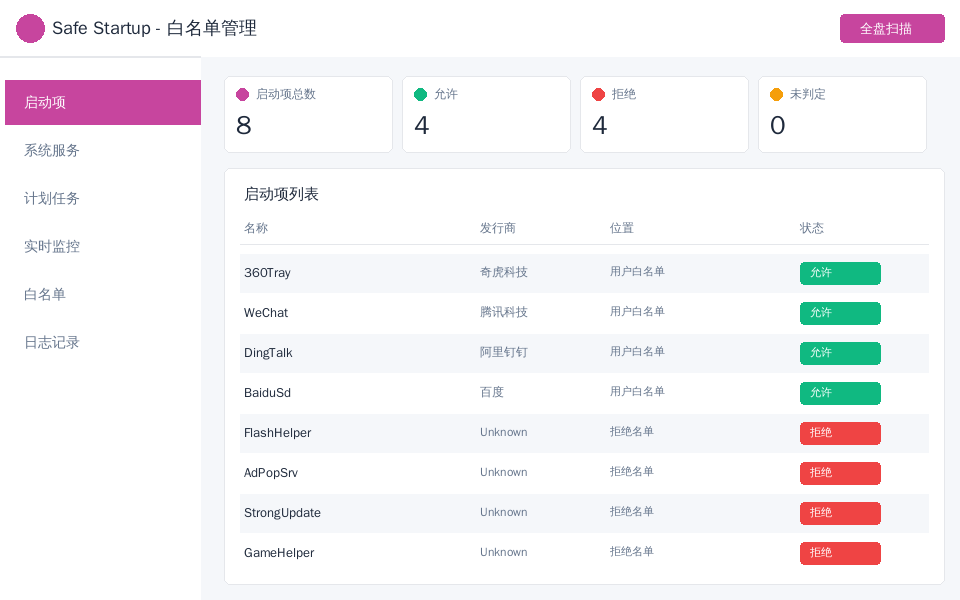Image resolution: width=960 pixels, height=600 pixels.
Task: Click 用户白名单 in the WeChat row
Action: point(637,312)
